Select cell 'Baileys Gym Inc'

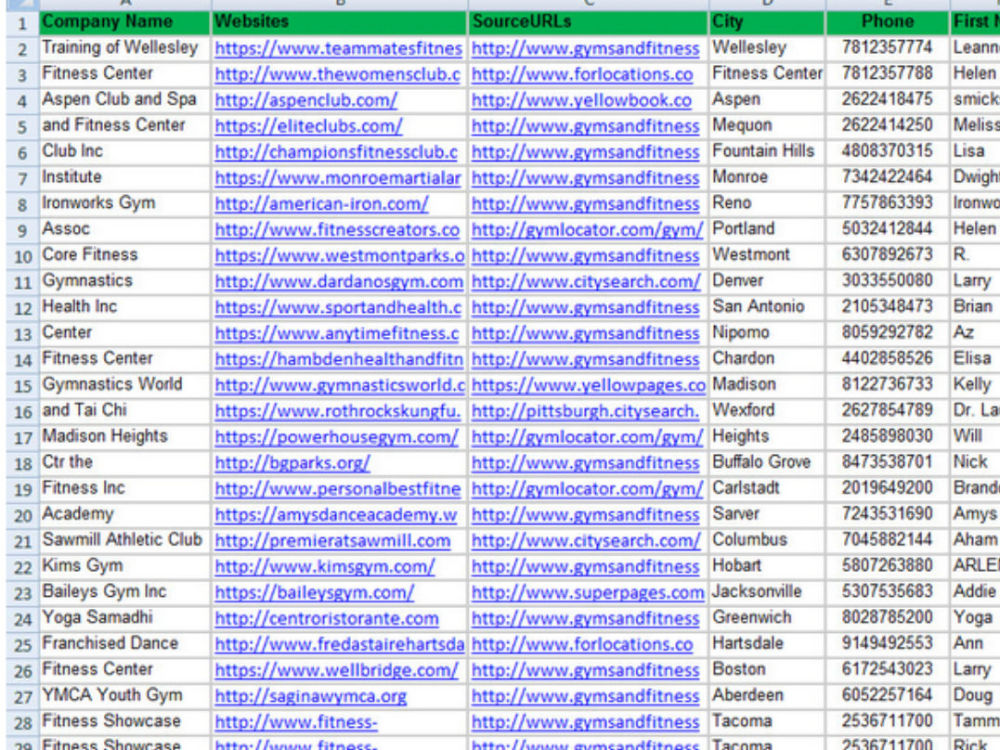click(x=125, y=592)
